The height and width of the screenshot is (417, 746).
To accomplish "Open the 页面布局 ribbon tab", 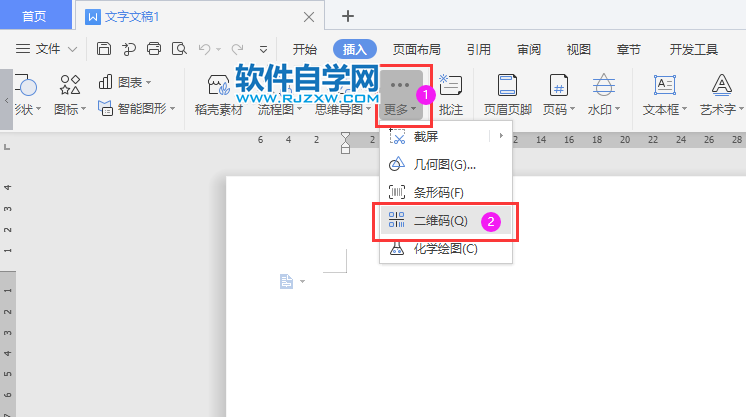I will pyautogui.click(x=417, y=49).
